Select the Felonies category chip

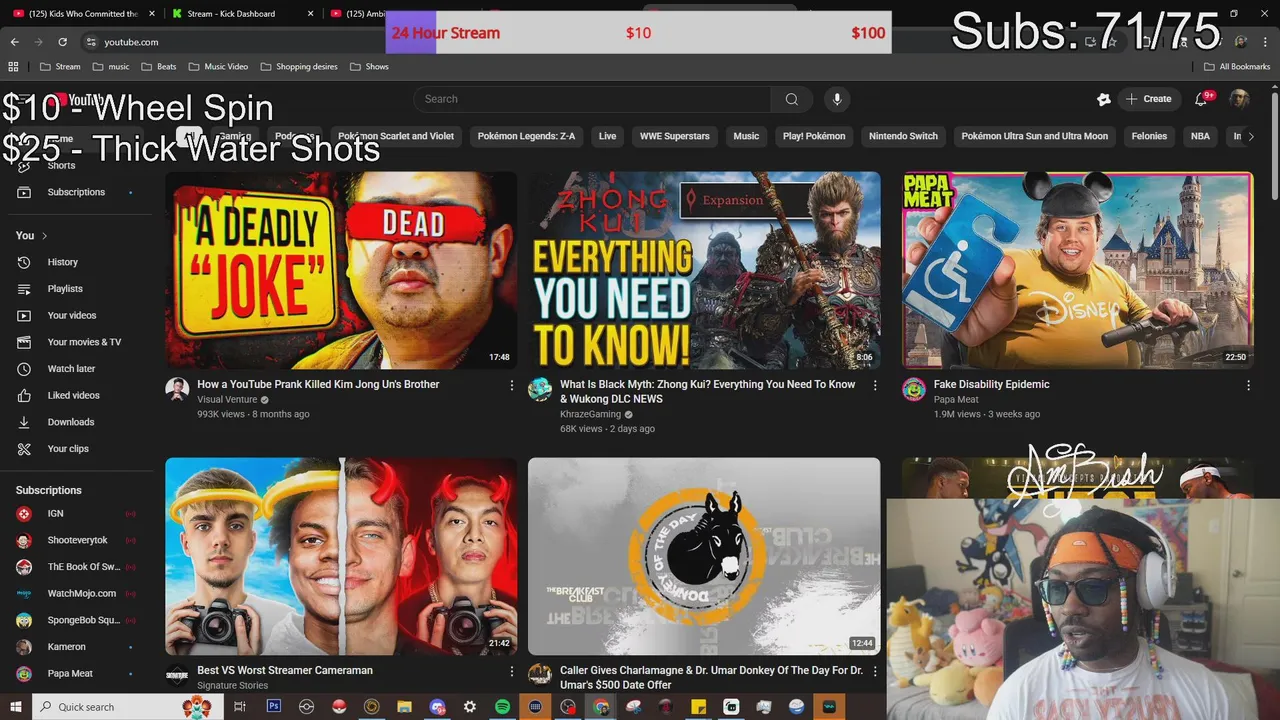tap(1149, 136)
